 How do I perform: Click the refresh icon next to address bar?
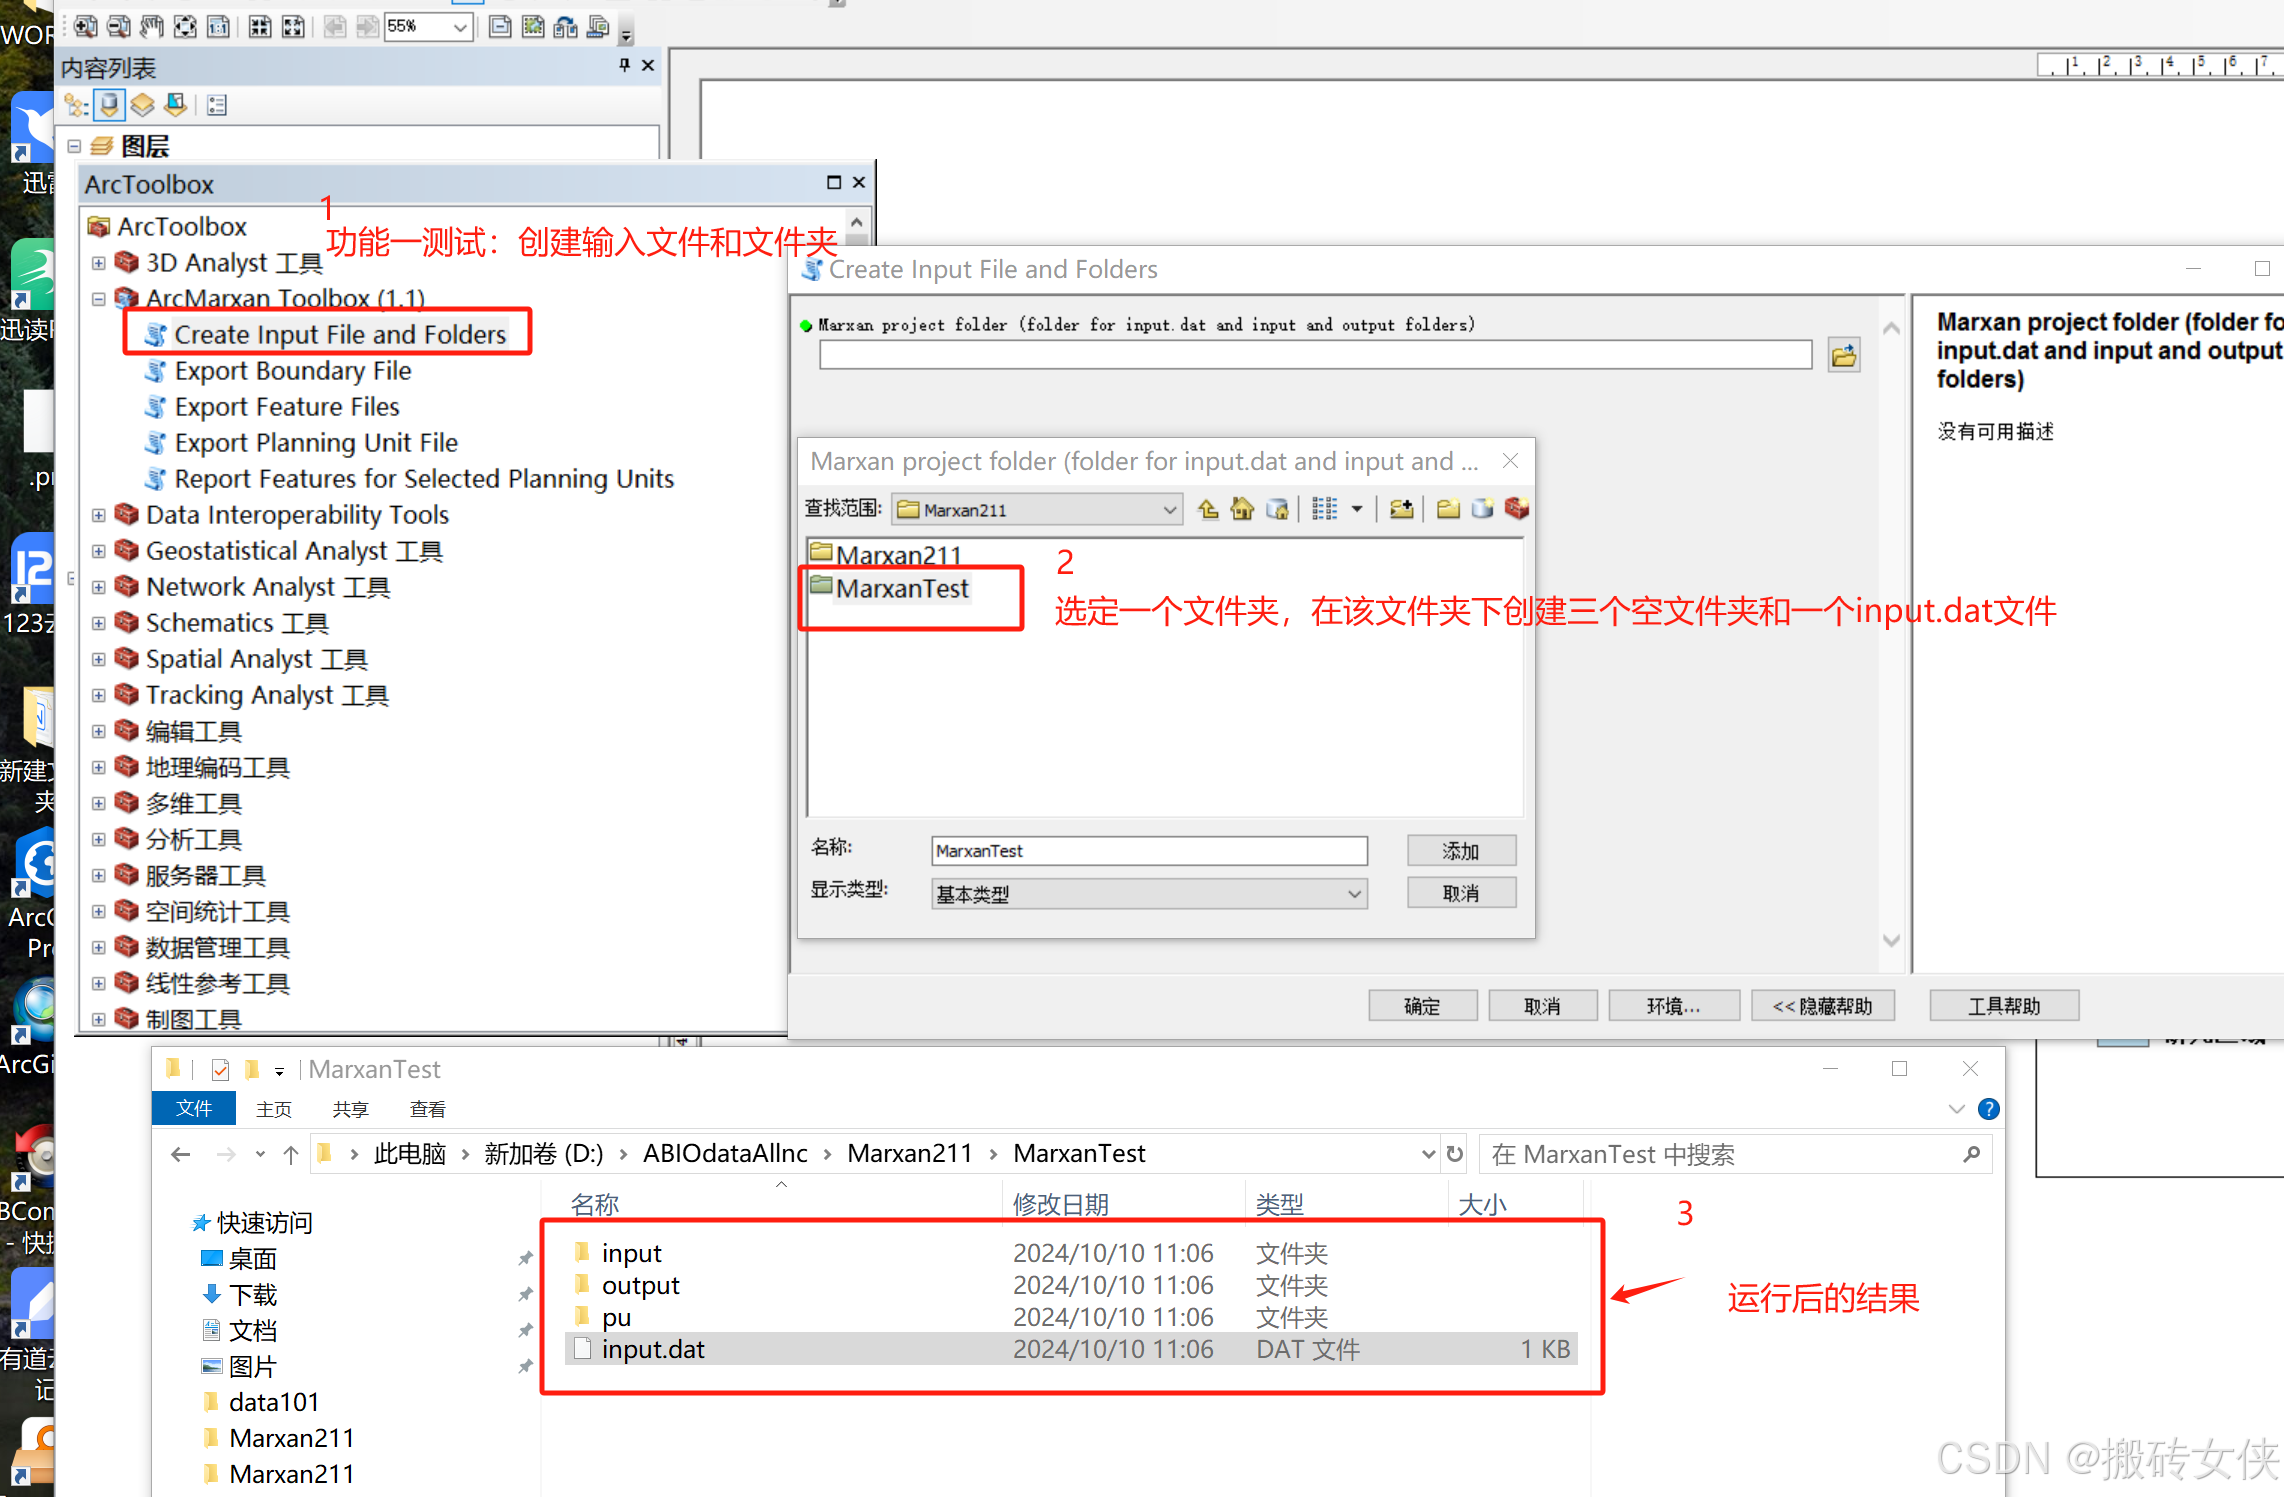[1455, 1154]
